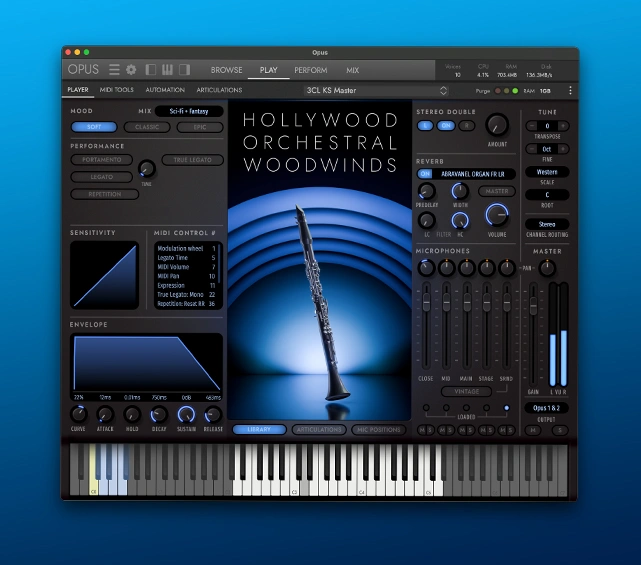Adjust the reverb Width knob
Image resolution: width=641 pixels, height=565 pixels.
coord(460,191)
